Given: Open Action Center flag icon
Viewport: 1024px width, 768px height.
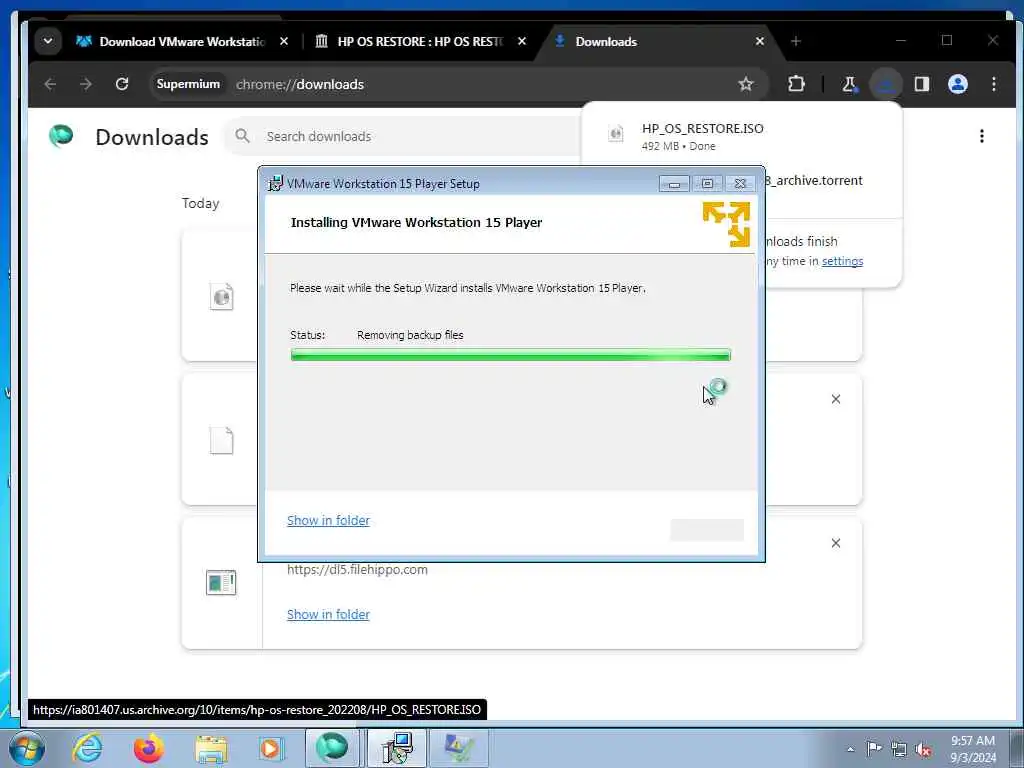Looking at the screenshot, I should (874, 748).
